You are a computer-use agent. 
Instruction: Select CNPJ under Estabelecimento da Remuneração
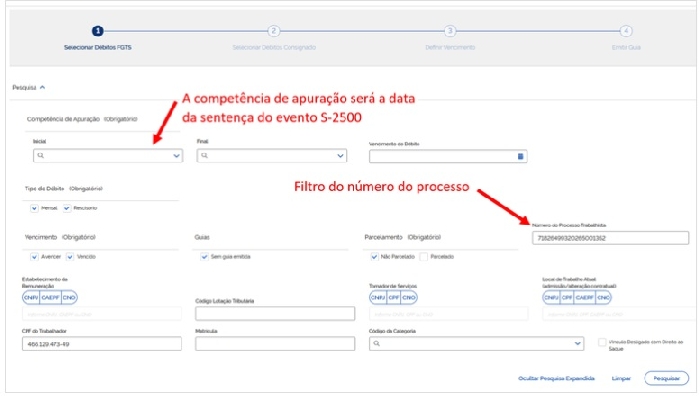[31, 297]
